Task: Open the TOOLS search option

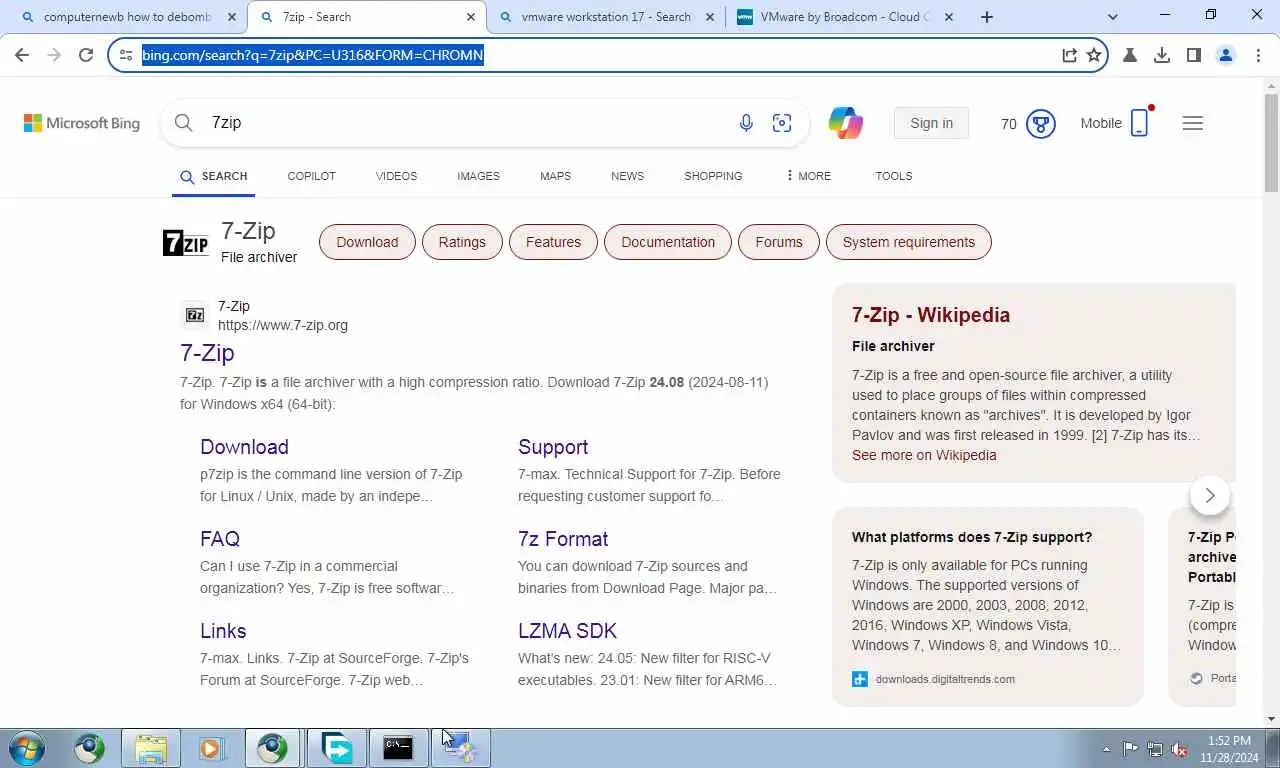Action: coord(893,176)
